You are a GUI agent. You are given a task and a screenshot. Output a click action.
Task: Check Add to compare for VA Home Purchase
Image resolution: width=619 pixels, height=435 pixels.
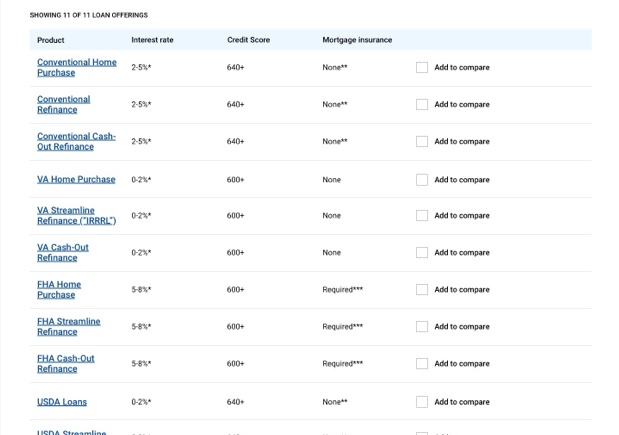point(422,180)
